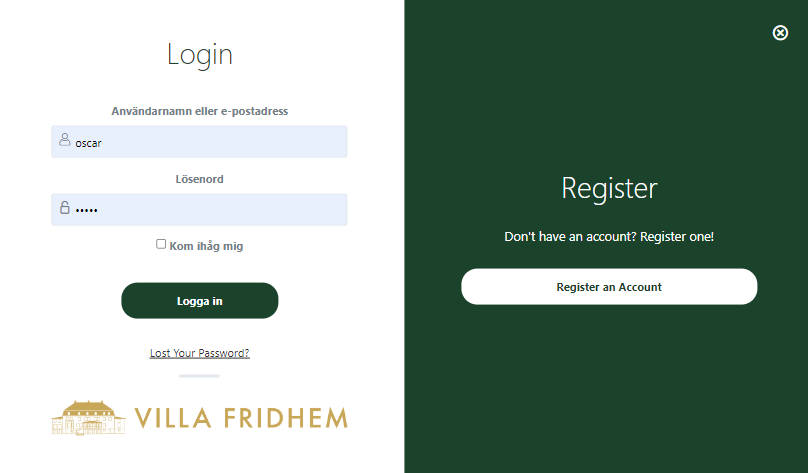Click Register an Account button

pyautogui.click(x=609, y=287)
